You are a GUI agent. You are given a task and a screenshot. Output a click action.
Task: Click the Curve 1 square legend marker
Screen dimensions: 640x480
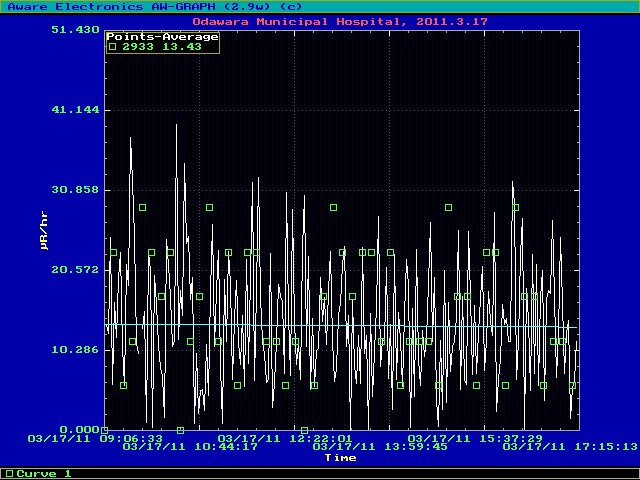(x=9, y=473)
